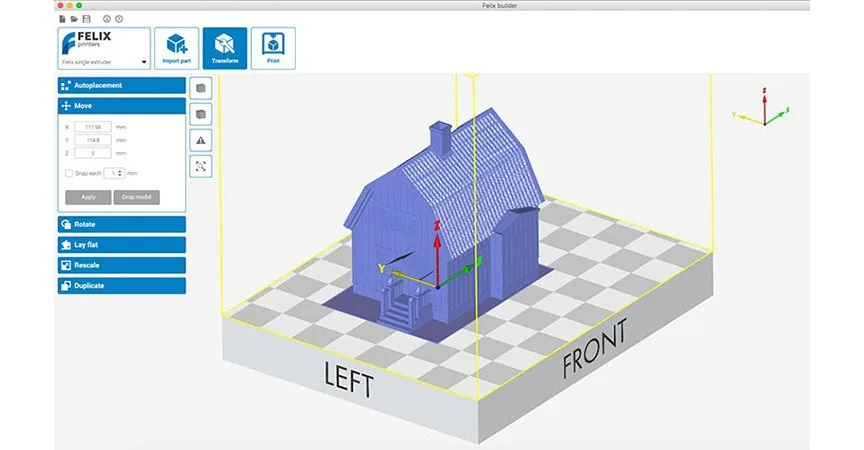Click the info circle icon
Screen dimensions: 864x450
pos(107,19)
